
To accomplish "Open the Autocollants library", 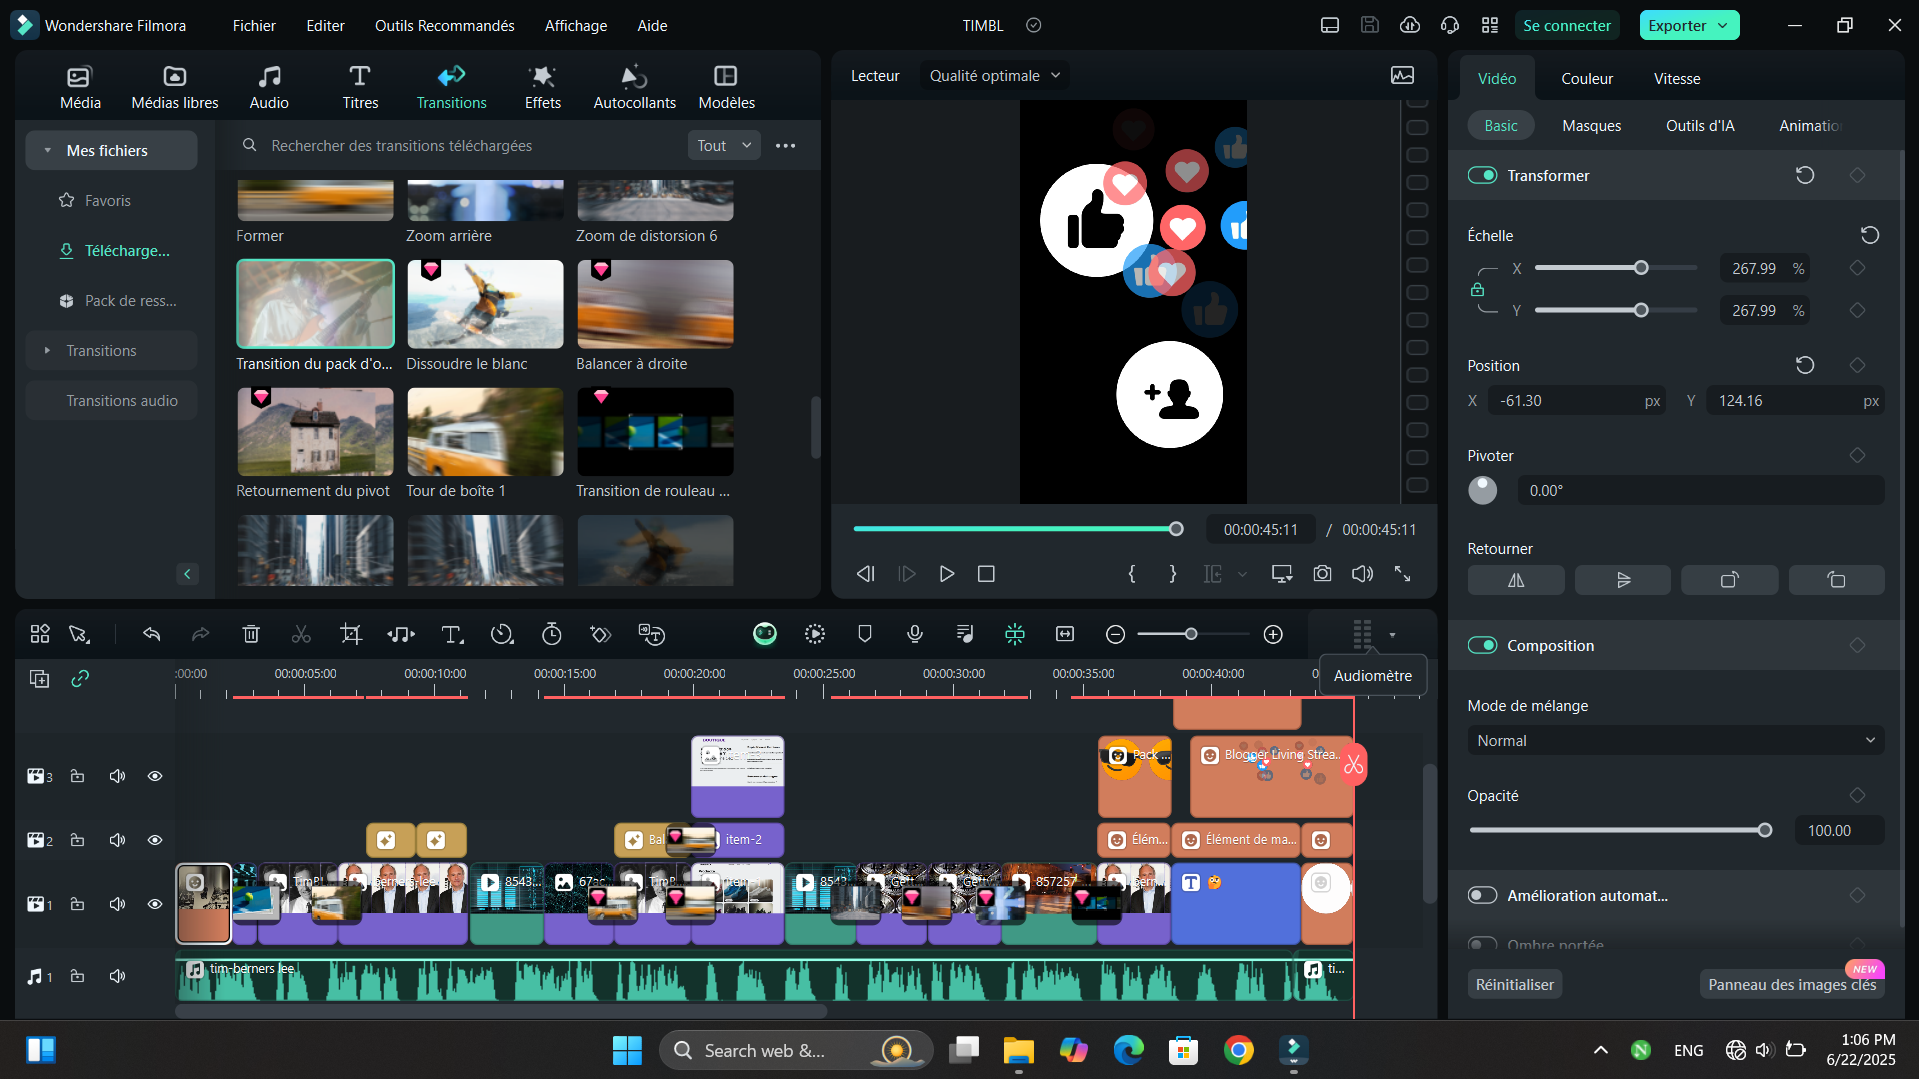I will click(x=635, y=88).
